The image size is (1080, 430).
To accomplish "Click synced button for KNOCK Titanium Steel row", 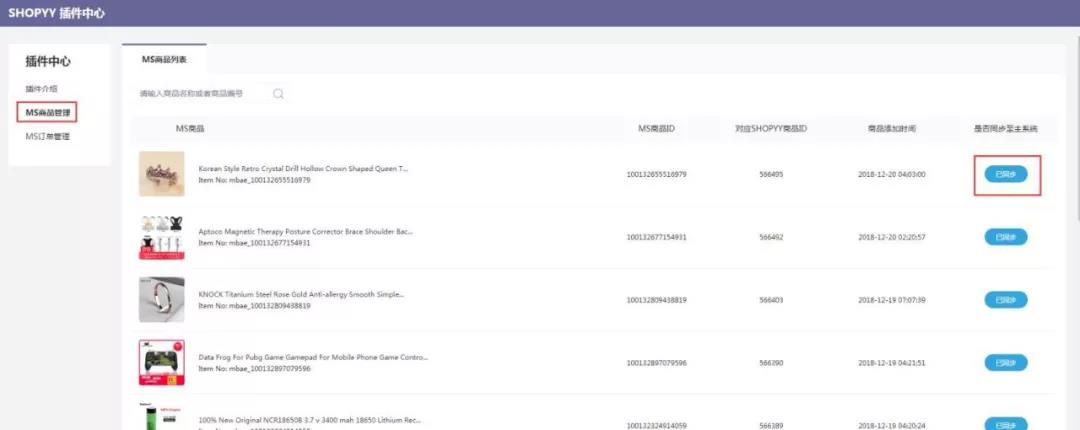I will pyautogui.click(x=1006, y=300).
